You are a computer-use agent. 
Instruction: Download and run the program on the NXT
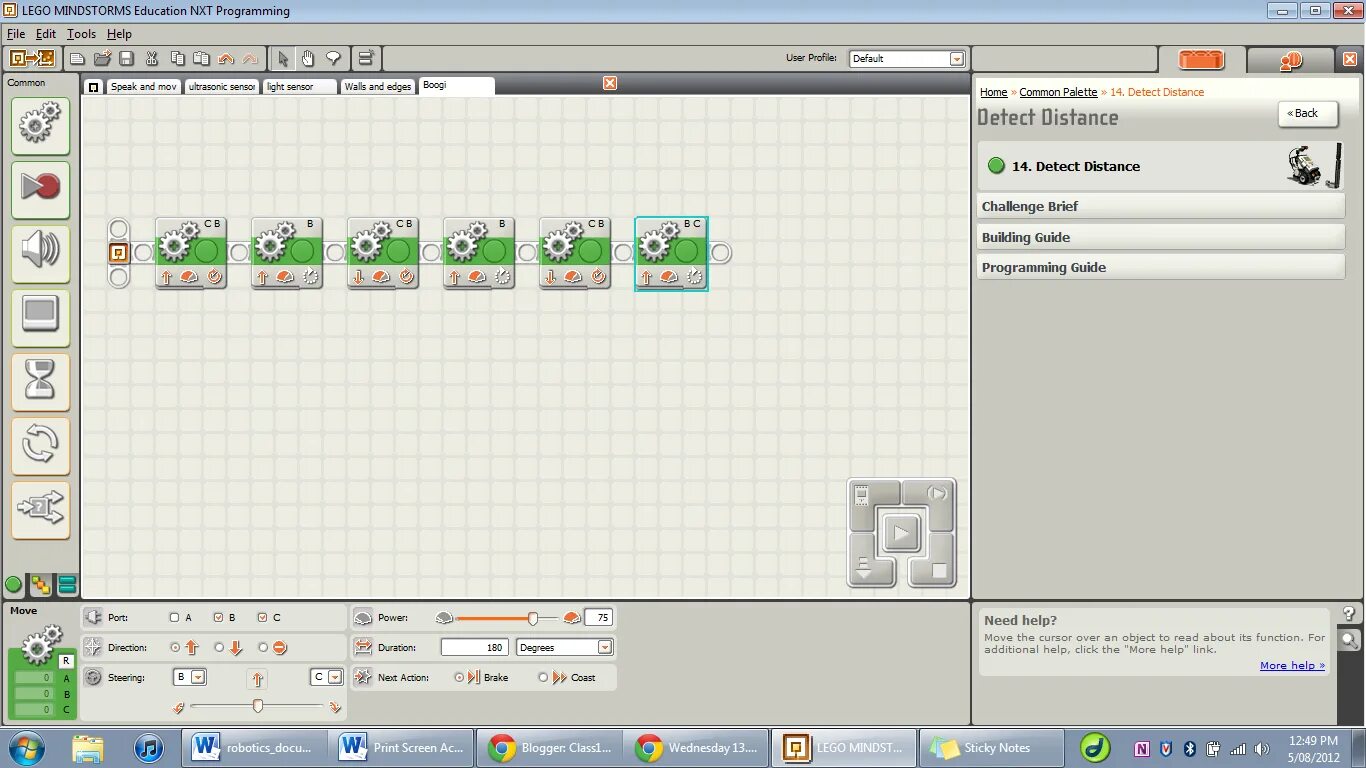coord(900,533)
